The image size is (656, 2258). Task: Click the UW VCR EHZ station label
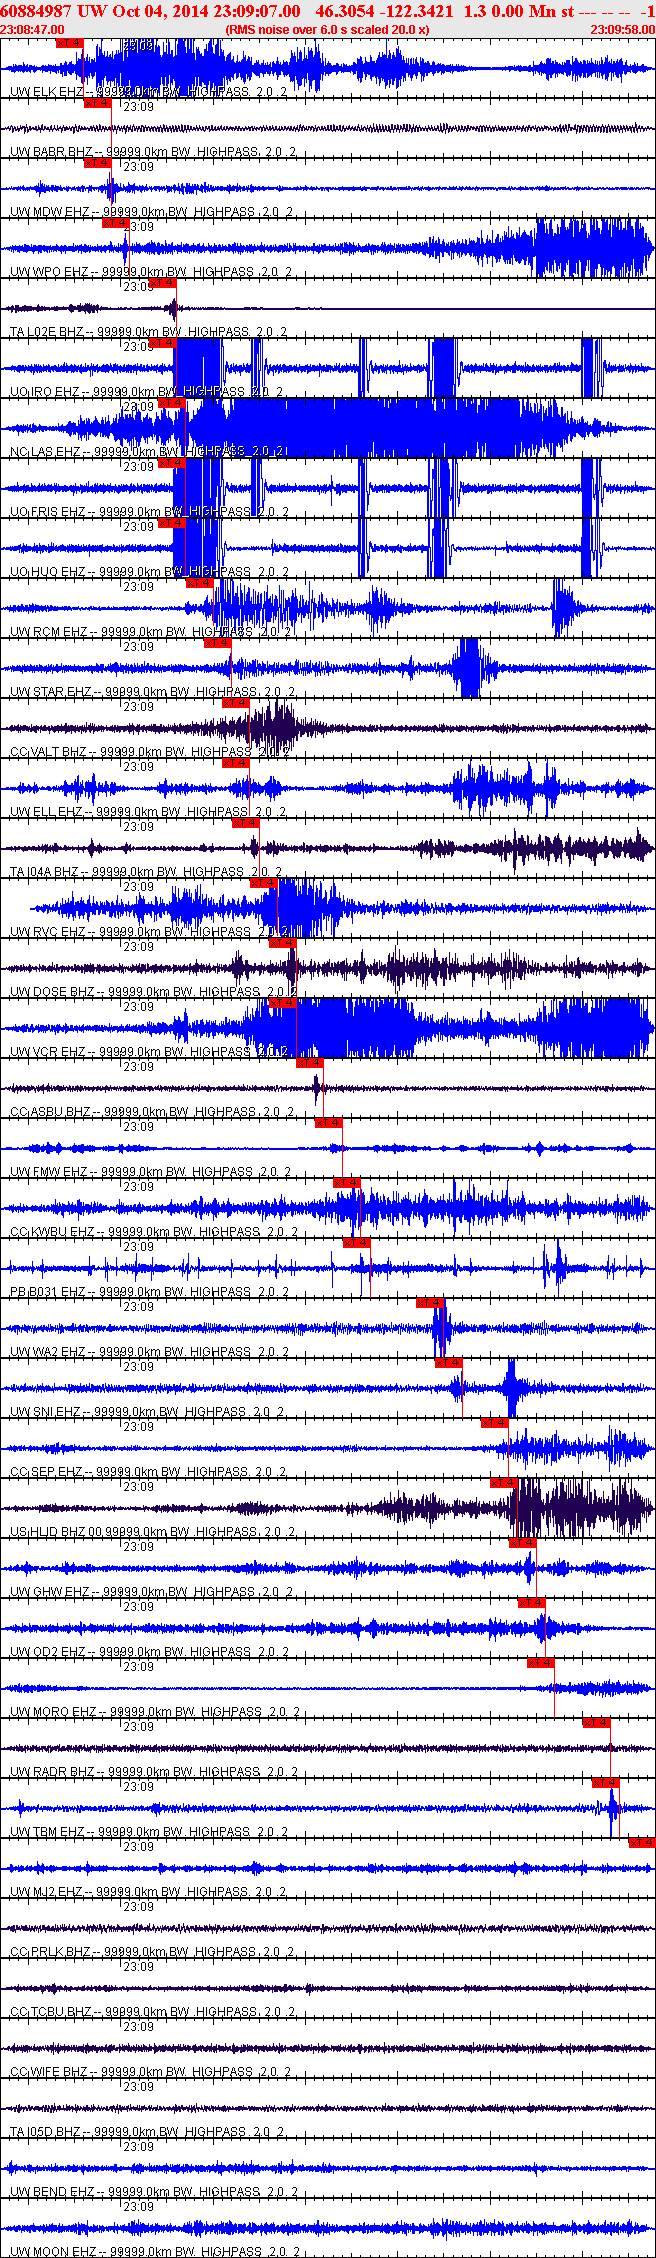coord(150,1052)
